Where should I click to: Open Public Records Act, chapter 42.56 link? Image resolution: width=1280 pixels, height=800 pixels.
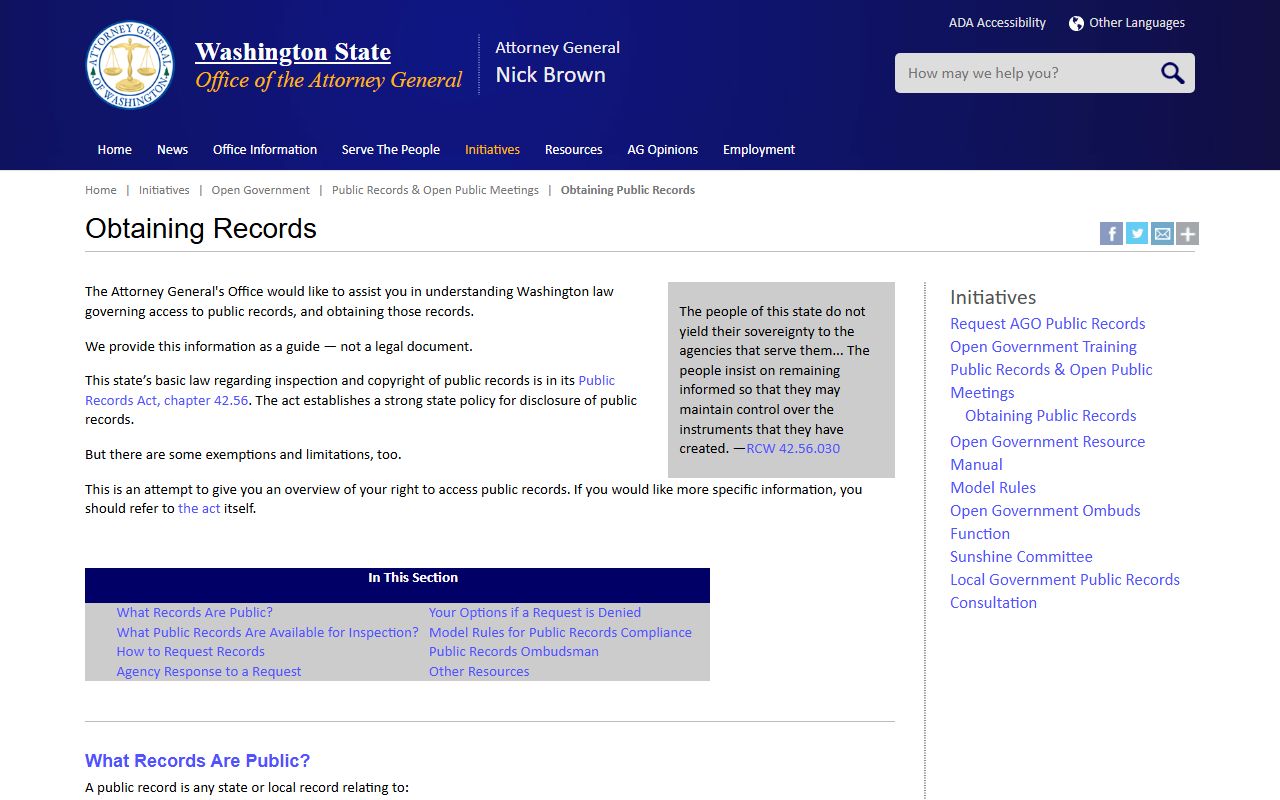(350, 390)
